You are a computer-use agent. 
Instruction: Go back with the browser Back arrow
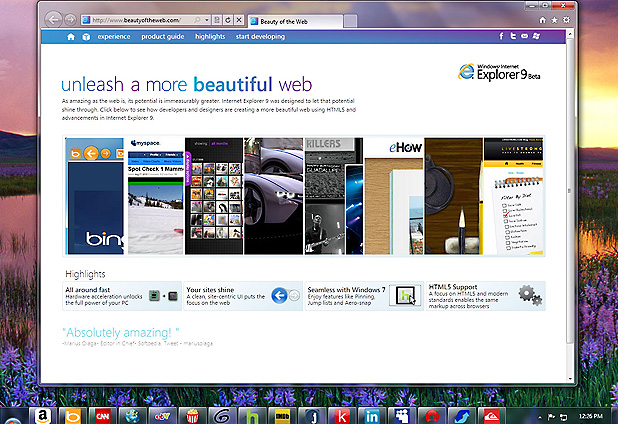pyautogui.click(x=53, y=19)
